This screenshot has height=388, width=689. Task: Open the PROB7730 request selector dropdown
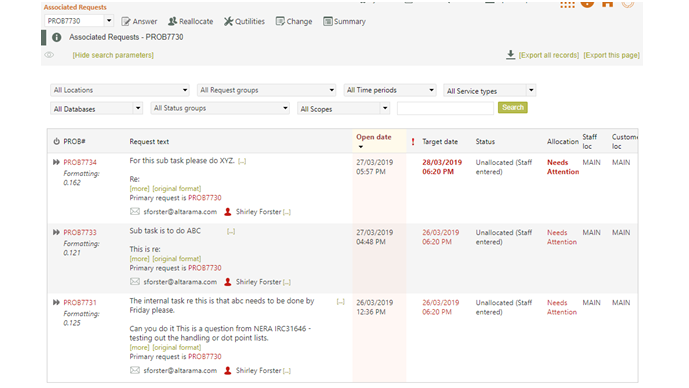click(79, 21)
